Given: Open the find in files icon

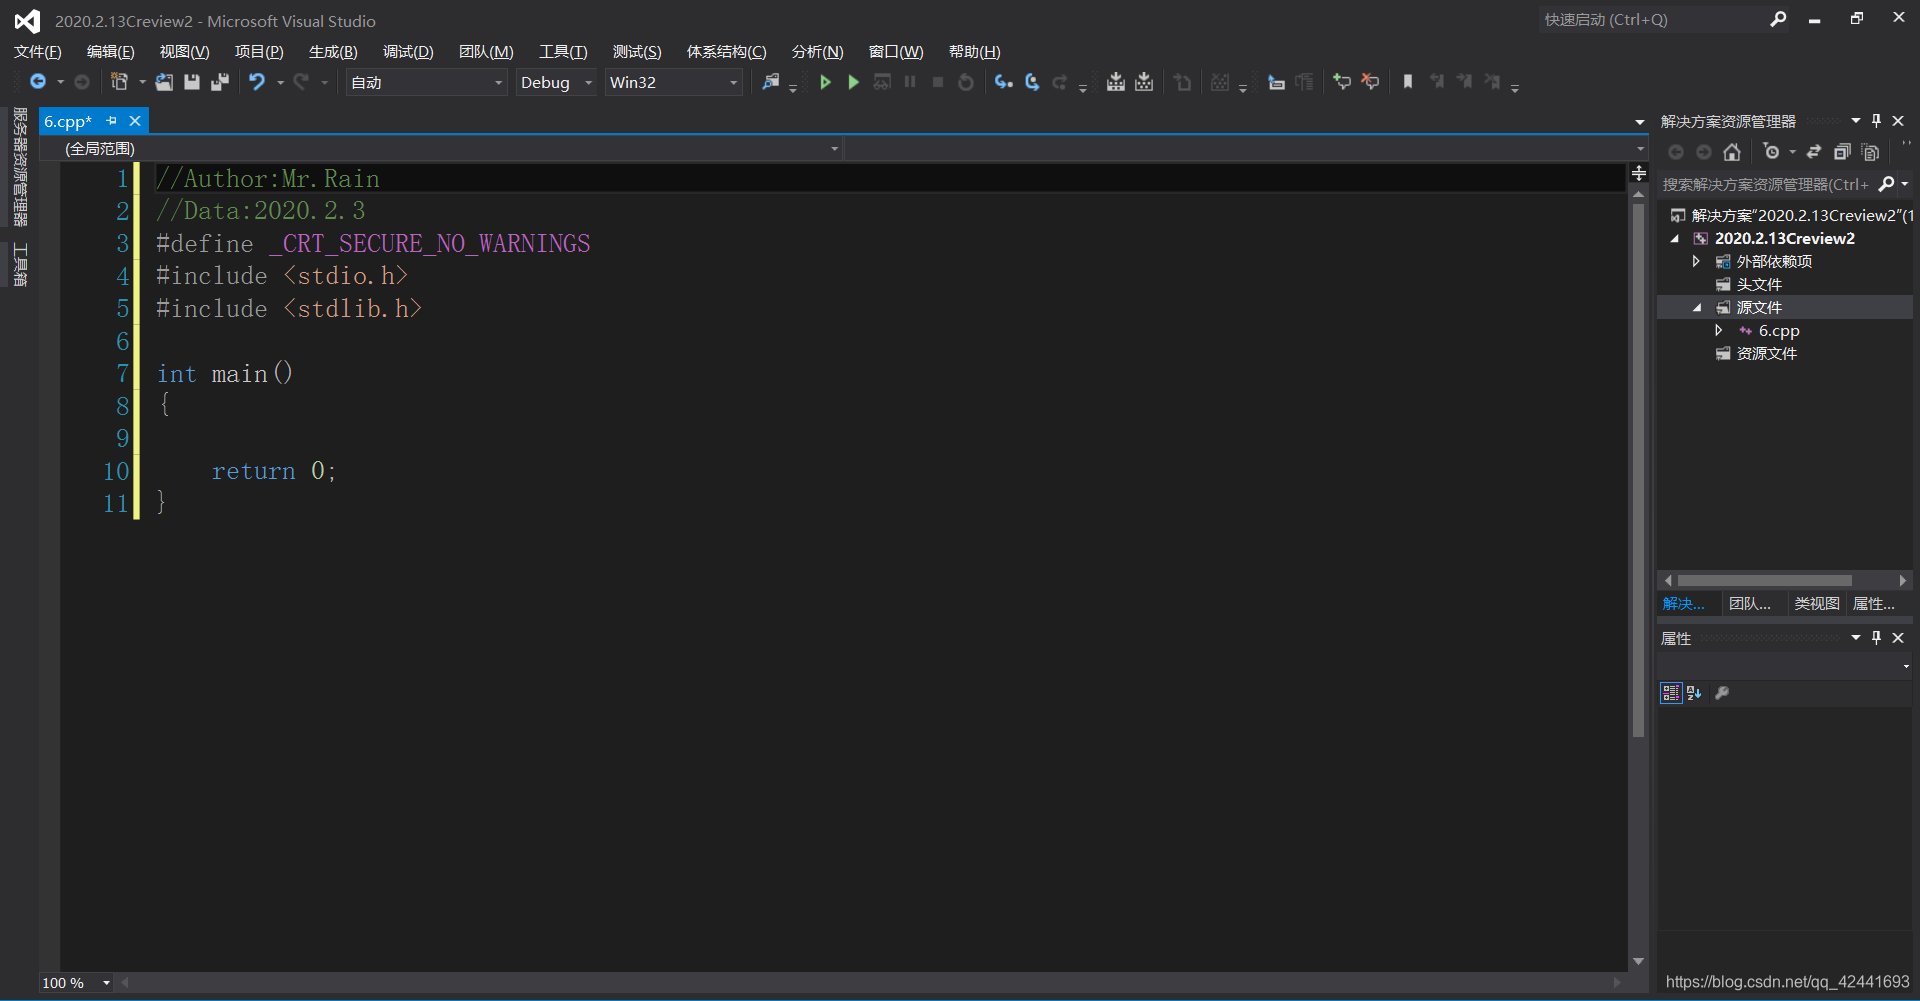Looking at the screenshot, I should click(x=770, y=82).
